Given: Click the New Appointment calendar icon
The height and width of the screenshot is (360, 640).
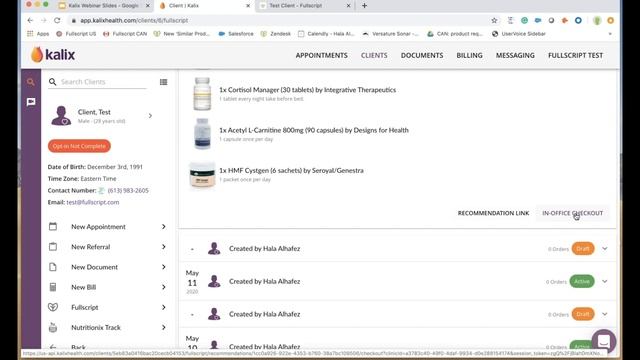Looking at the screenshot, I should coord(53,227).
